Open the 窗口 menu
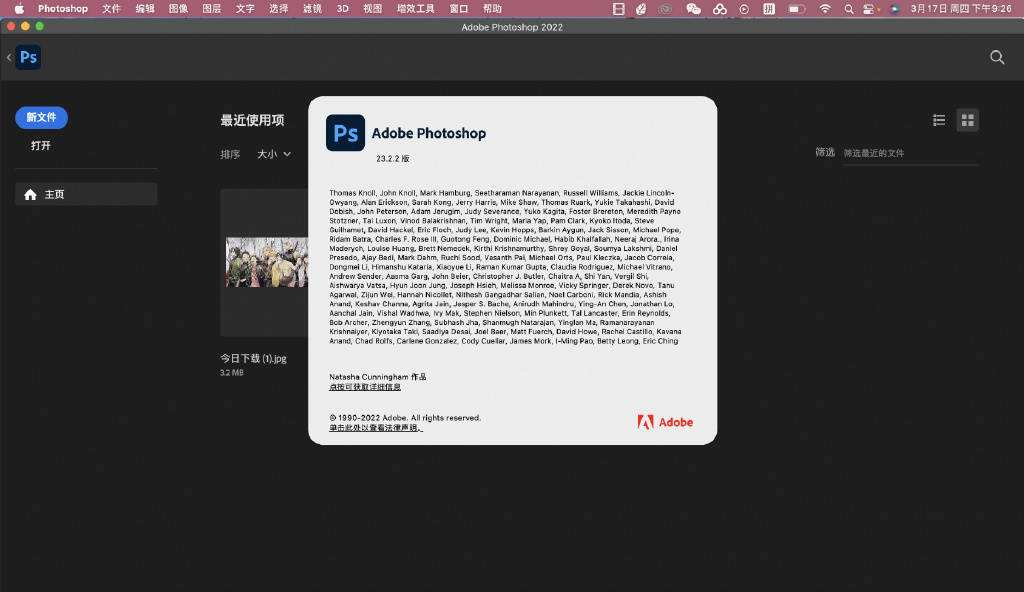The height and width of the screenshot is (592, 1024). 459,8
